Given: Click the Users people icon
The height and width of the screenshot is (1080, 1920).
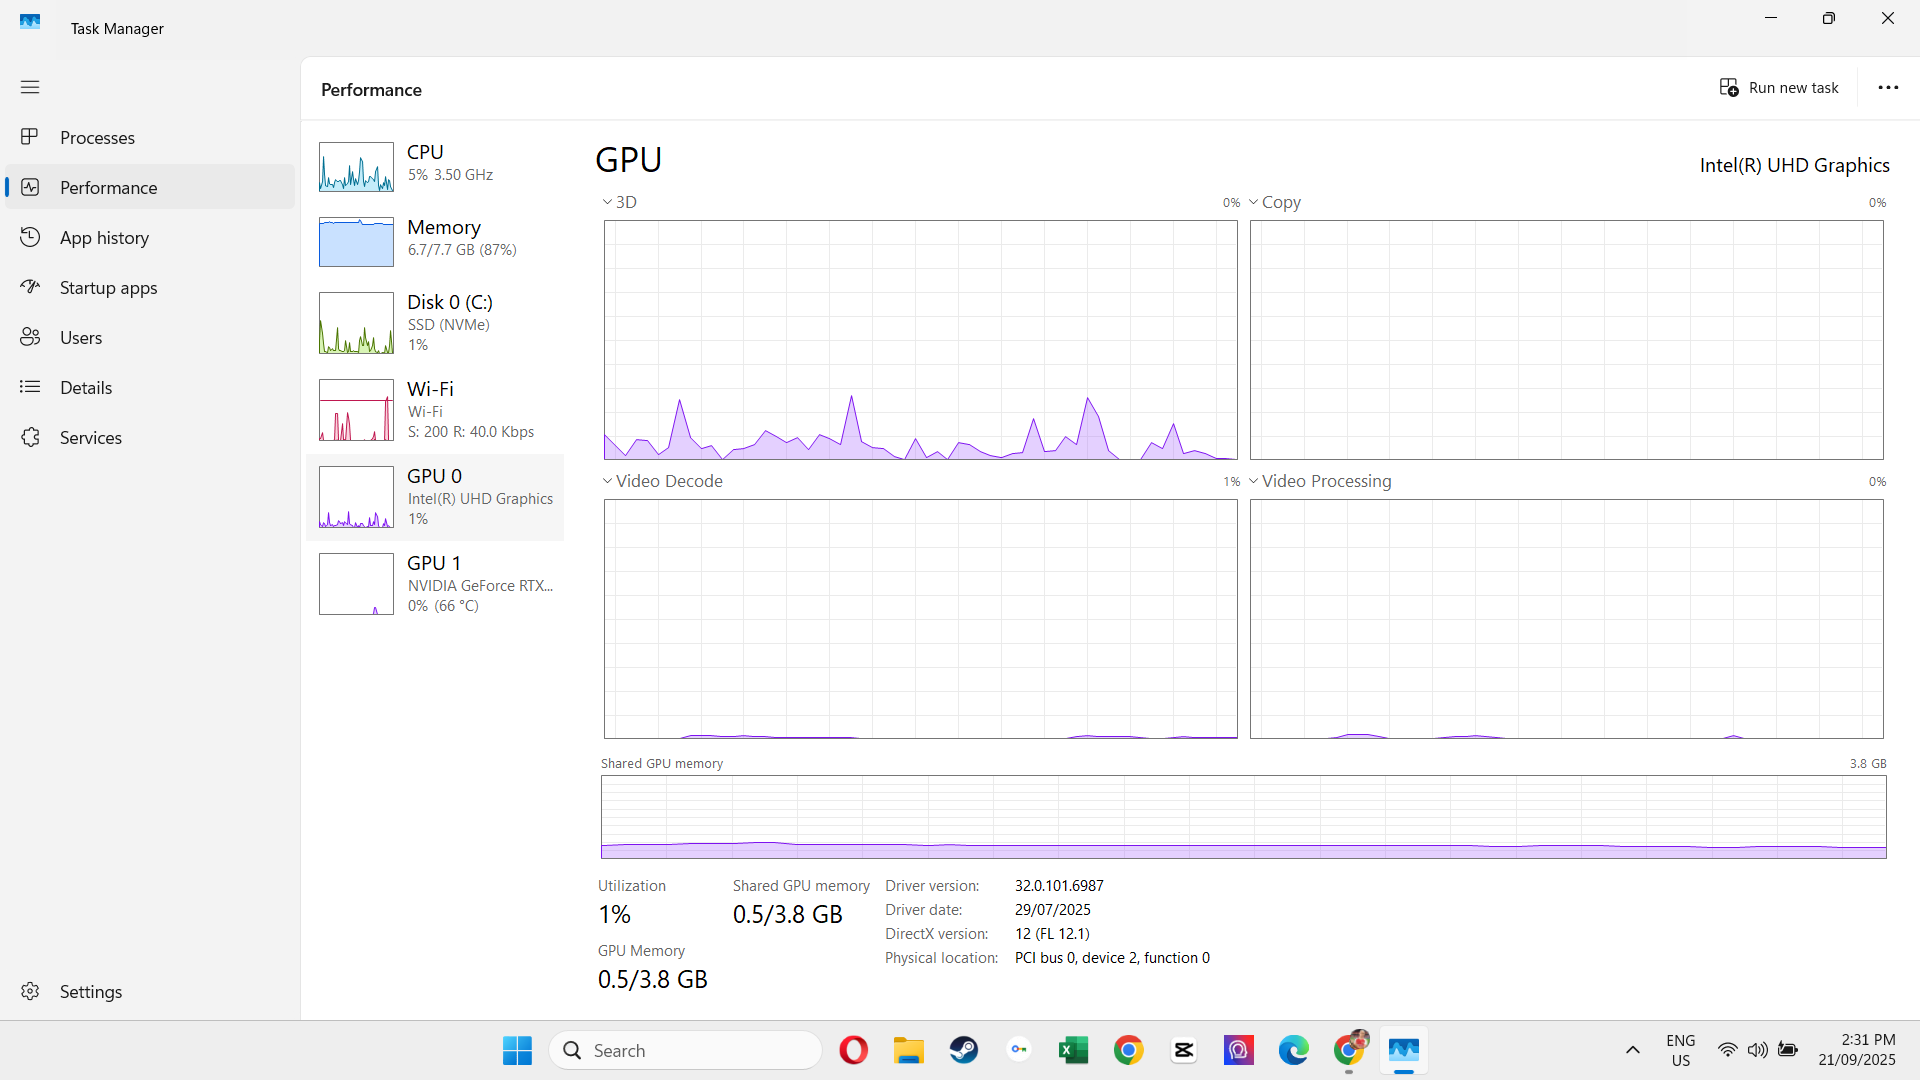Looking at the screenshot, I should [30, 337].
